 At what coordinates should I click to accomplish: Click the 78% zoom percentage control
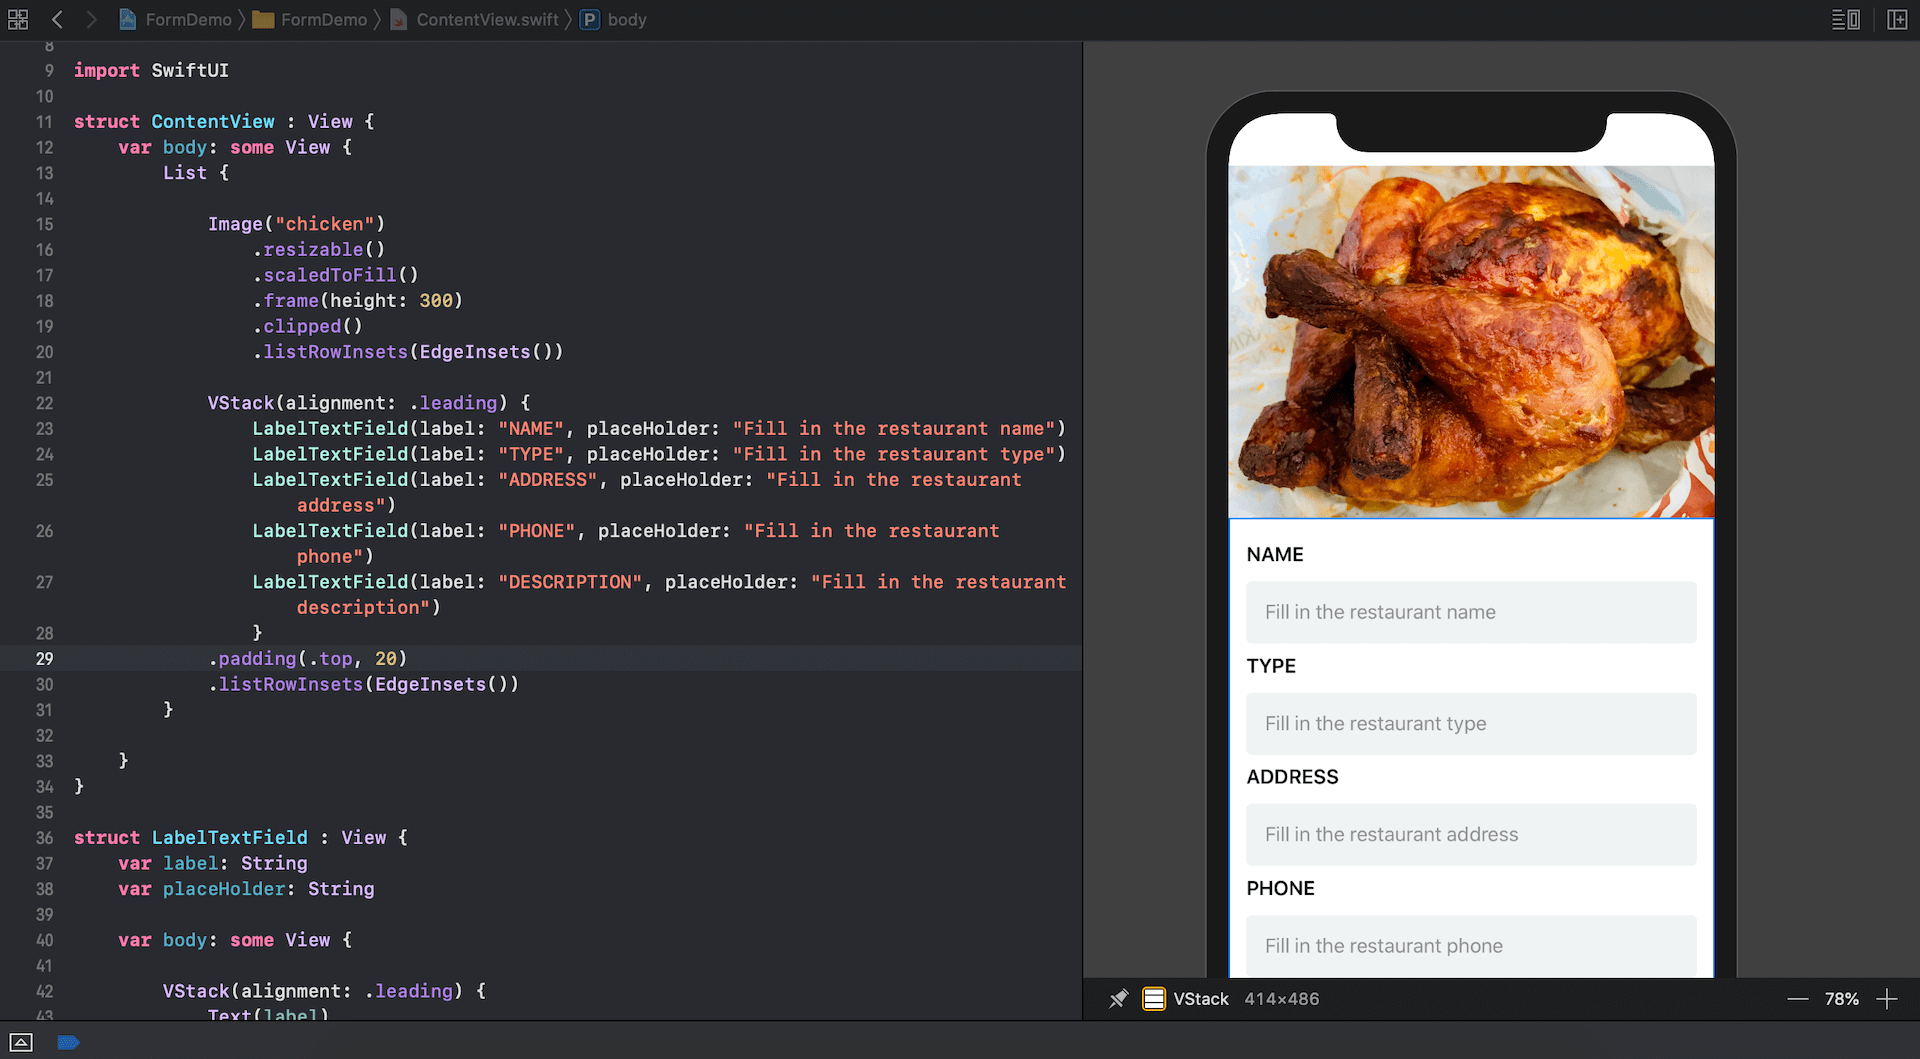click(x=1843, y=998)
